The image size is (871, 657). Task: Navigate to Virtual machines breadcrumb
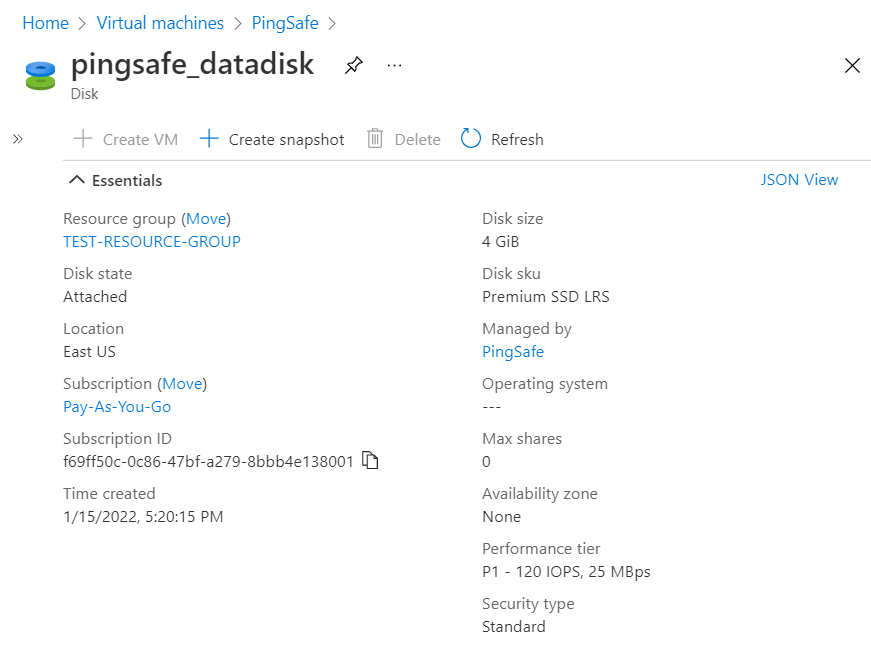tap(160, 23)
